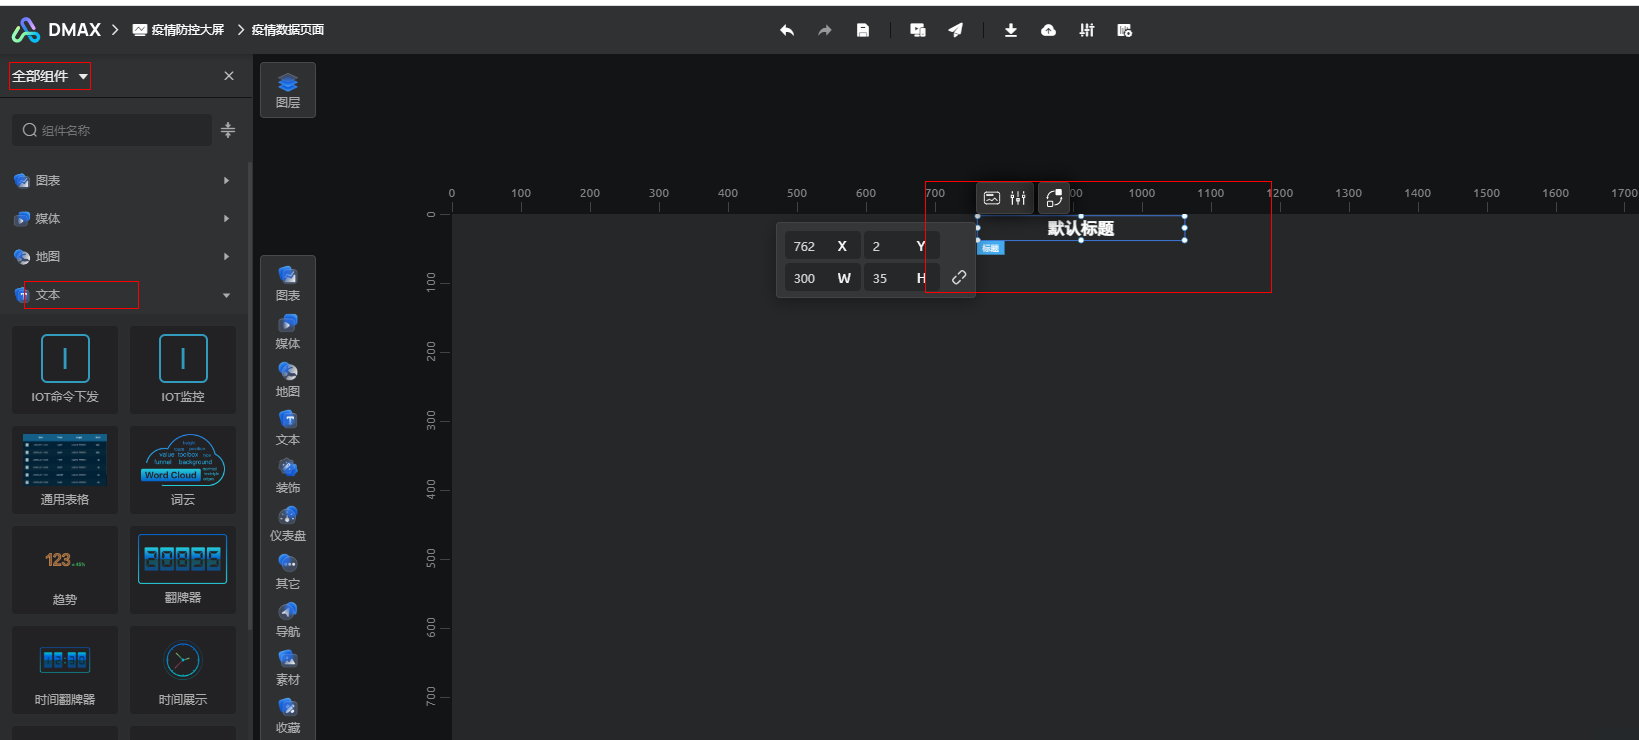
Task: Select 地图 in the vertical icon strip
Action: tap(288, 379)
